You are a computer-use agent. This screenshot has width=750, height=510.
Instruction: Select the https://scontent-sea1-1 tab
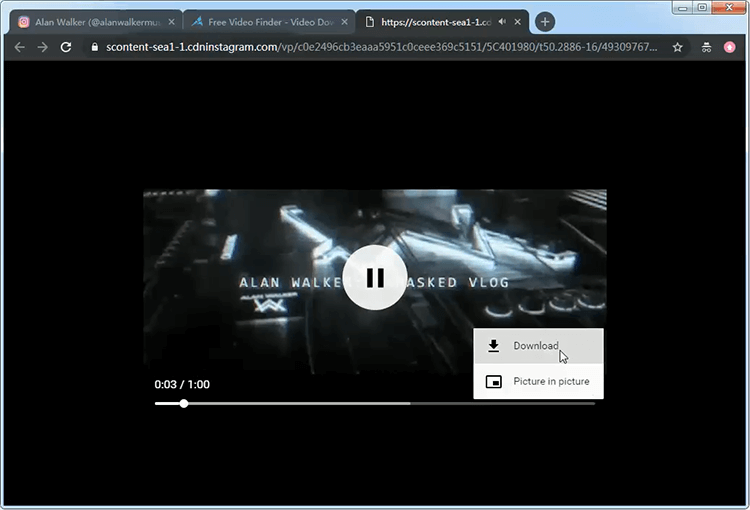coord(442,22)
